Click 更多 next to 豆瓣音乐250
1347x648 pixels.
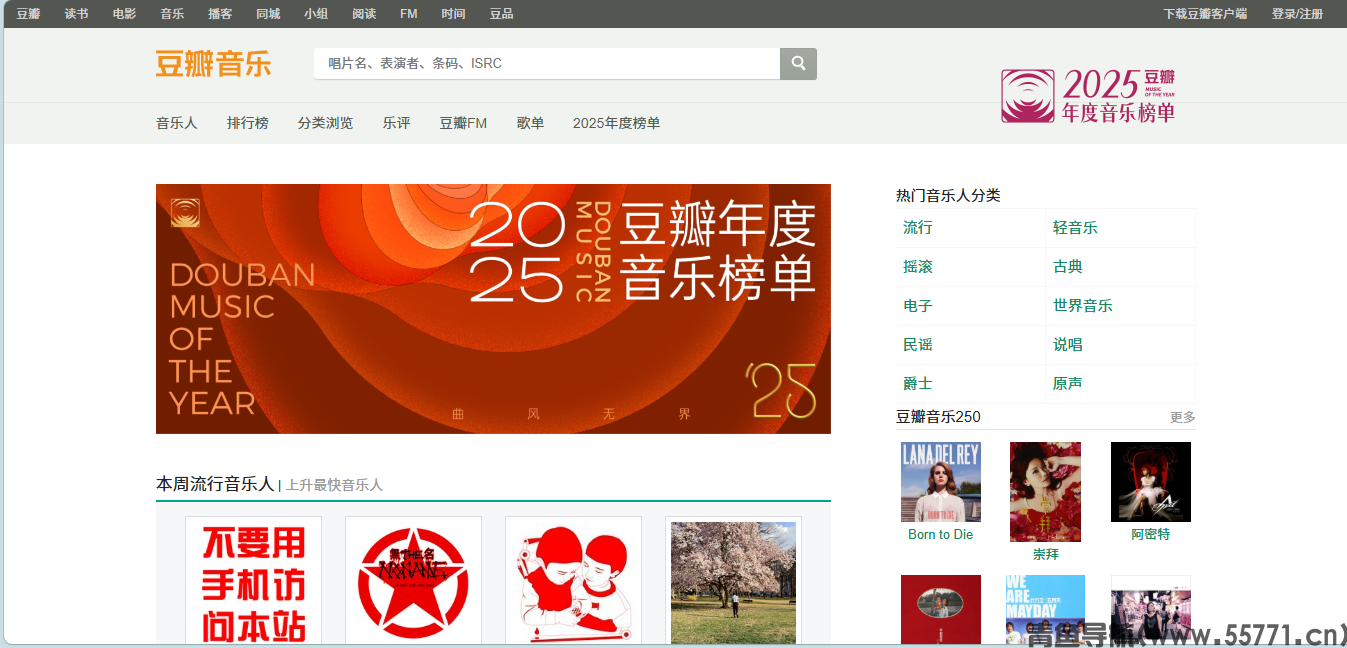coord(1182,418)
